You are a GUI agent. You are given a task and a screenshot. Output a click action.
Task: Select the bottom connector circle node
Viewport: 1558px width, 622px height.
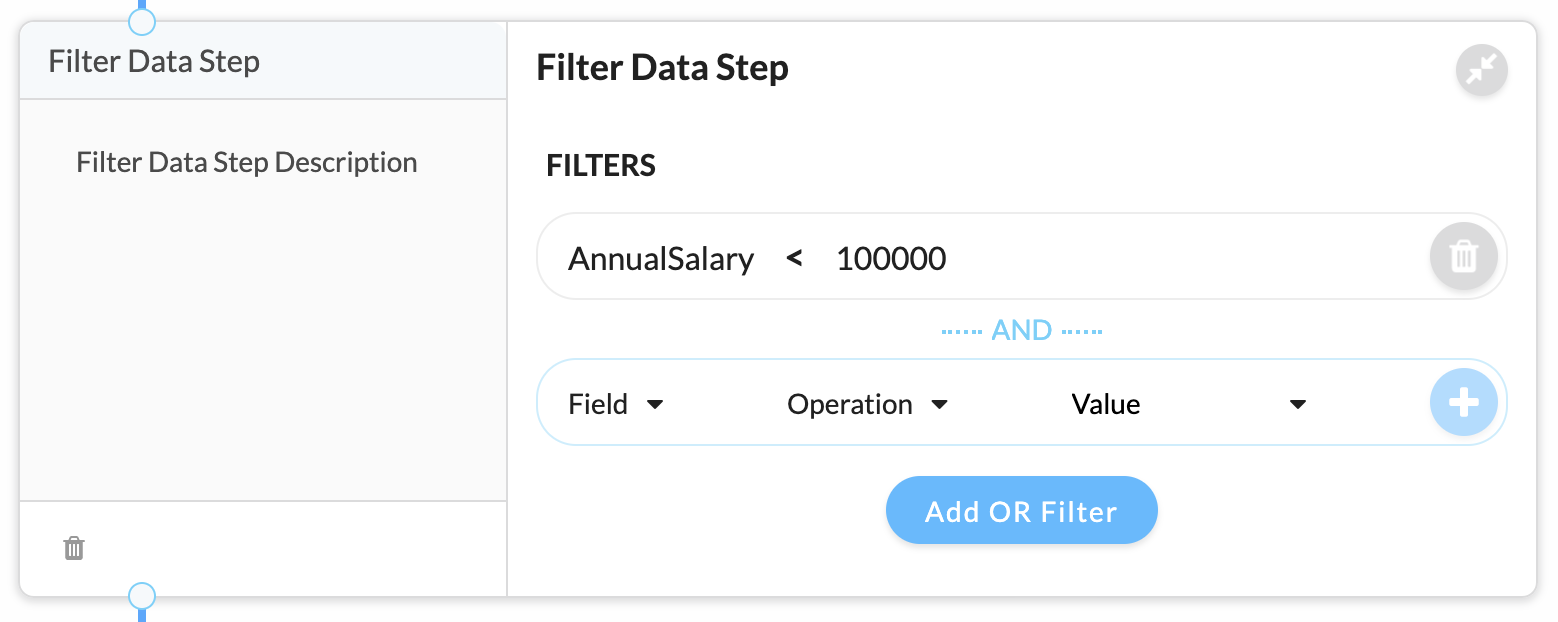point(142,597)
